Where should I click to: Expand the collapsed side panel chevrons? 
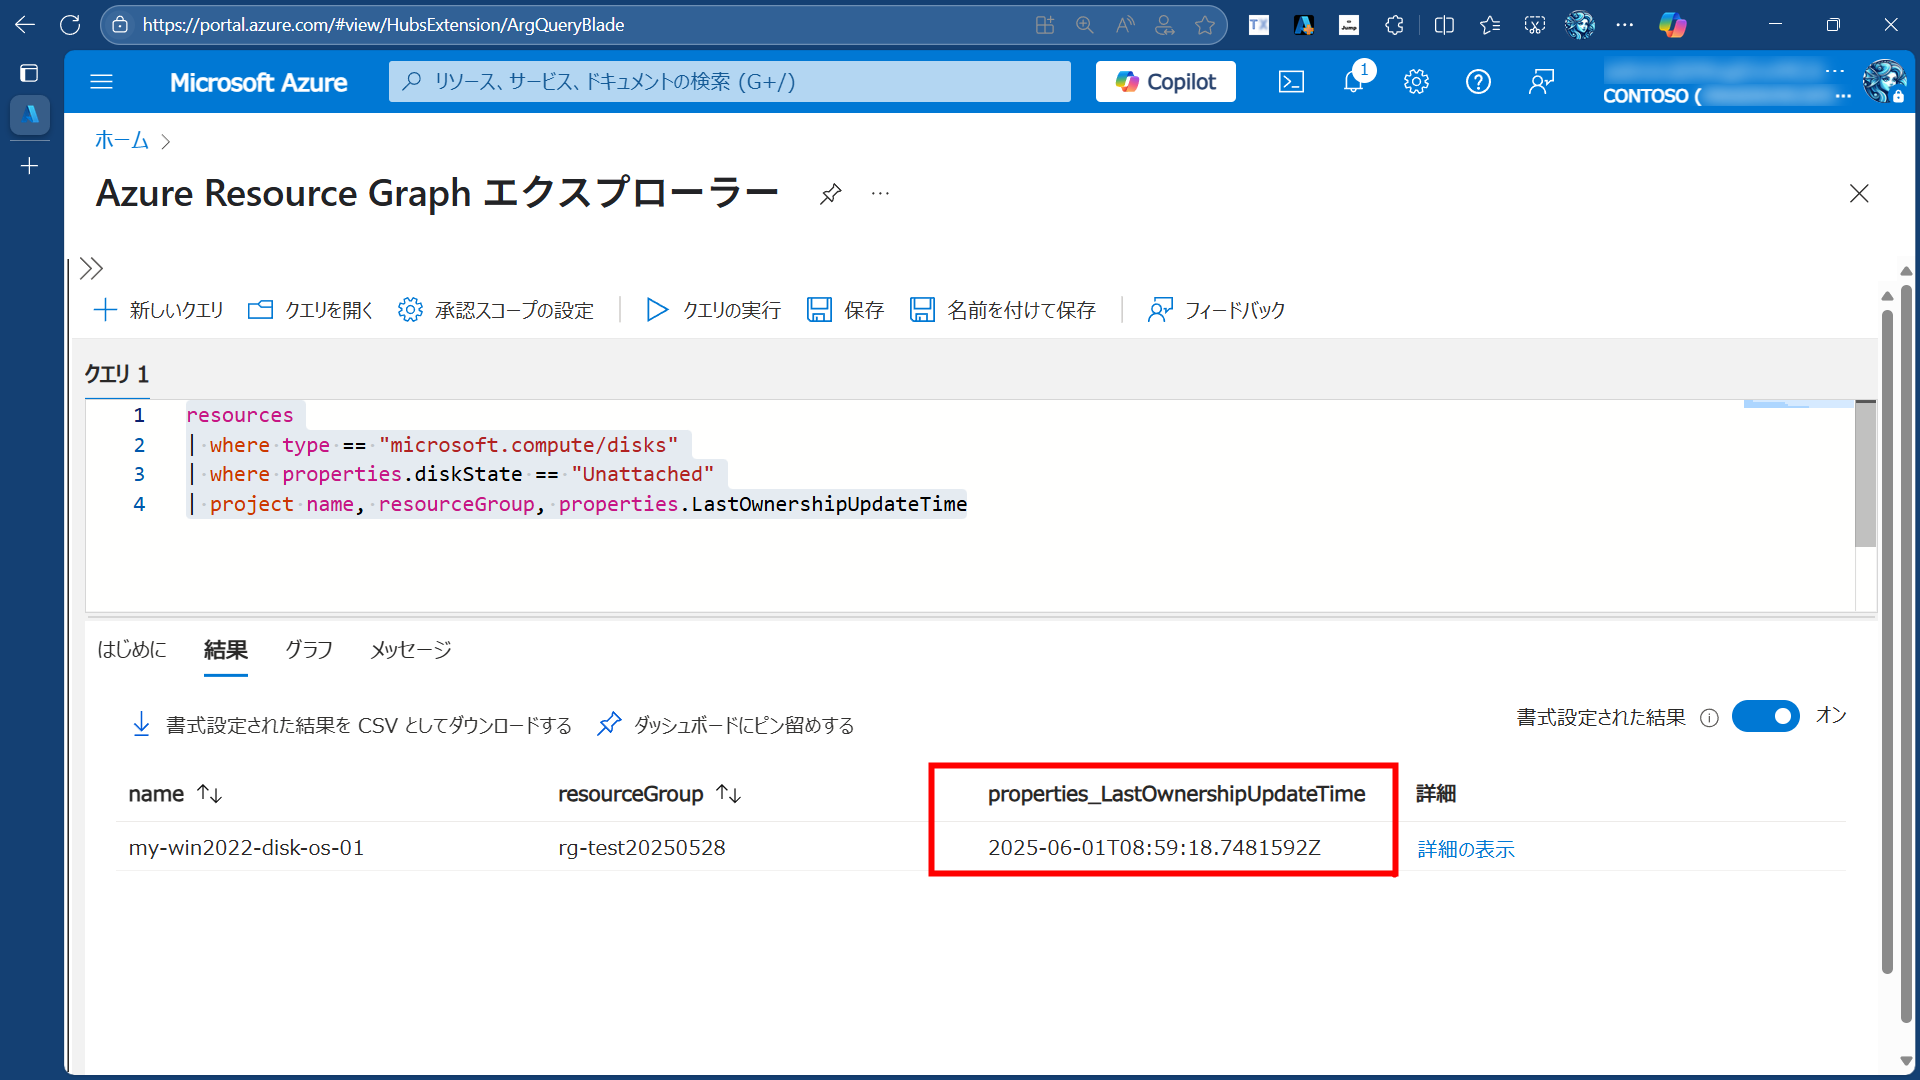[91, 268]
